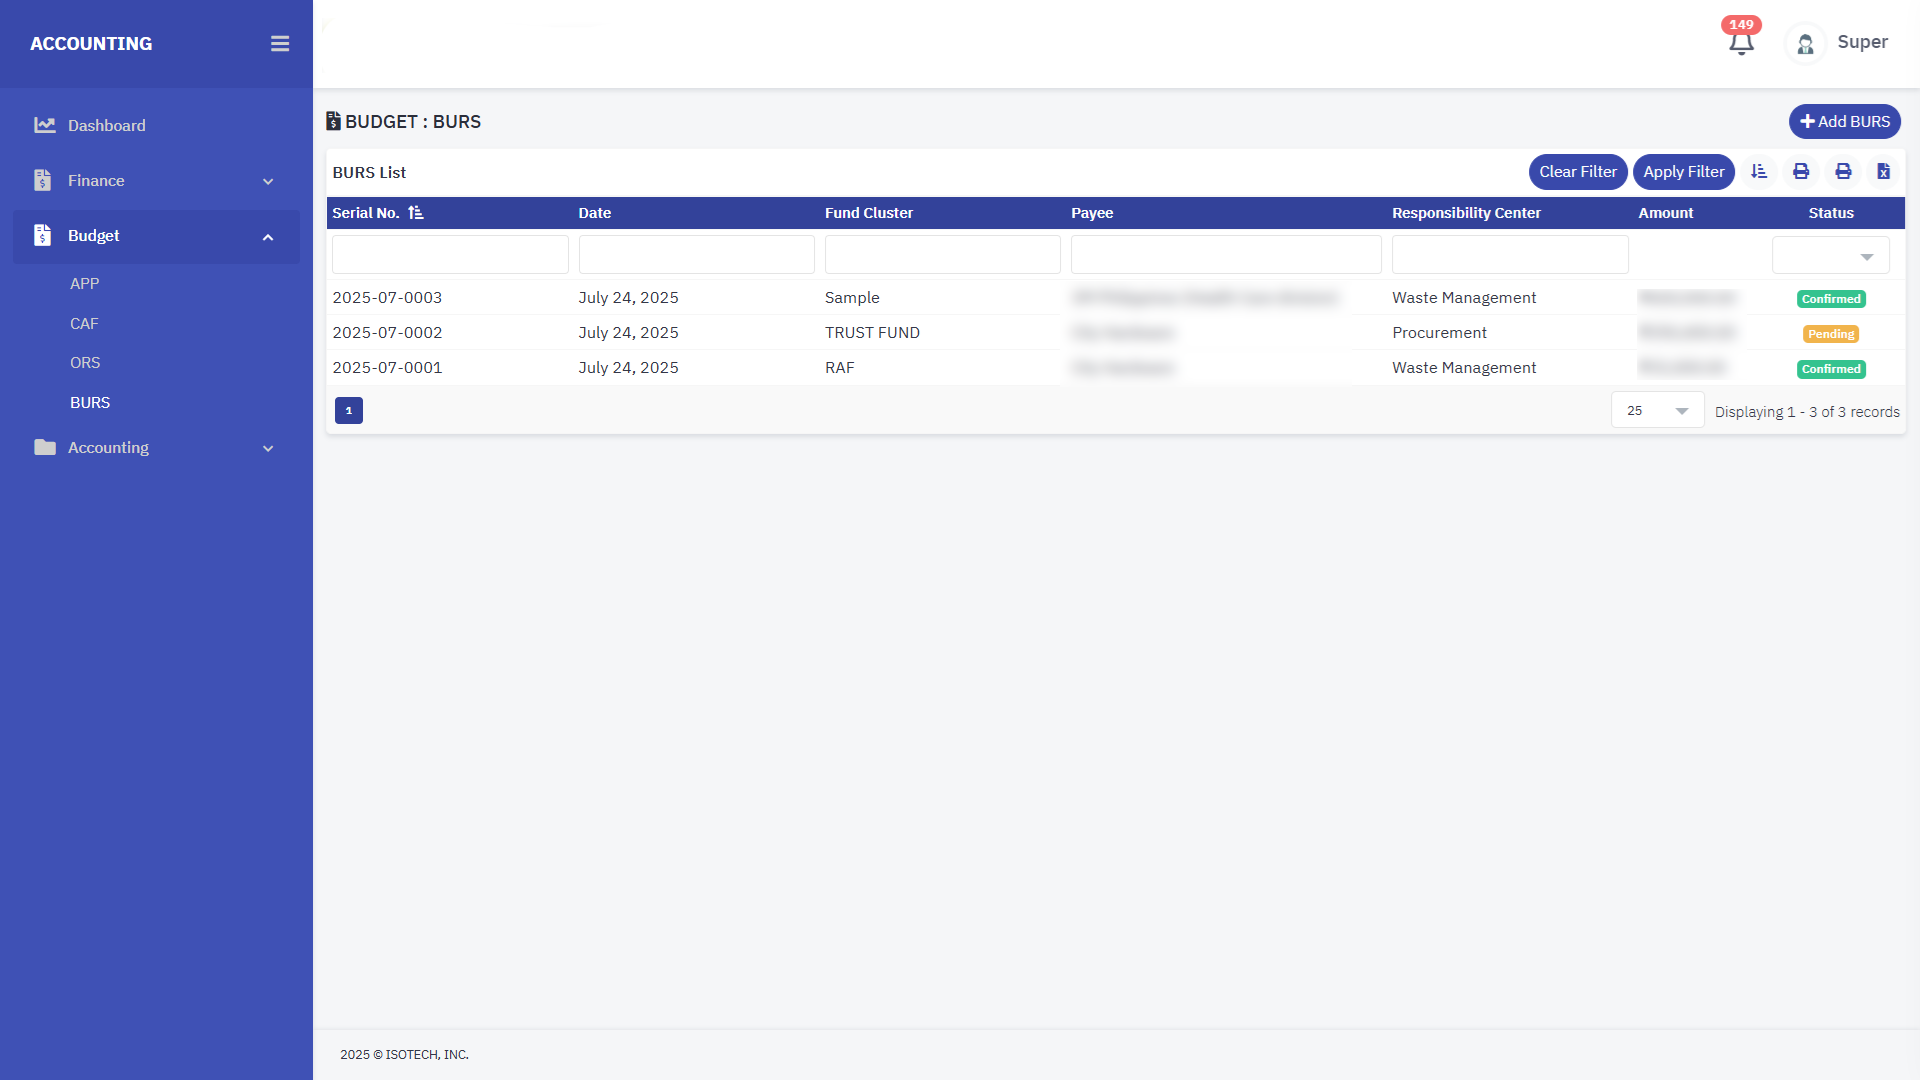1920x1080 pixels.
Task: Toggle the Serial No. column sort icon
Action: coord(416,213)
